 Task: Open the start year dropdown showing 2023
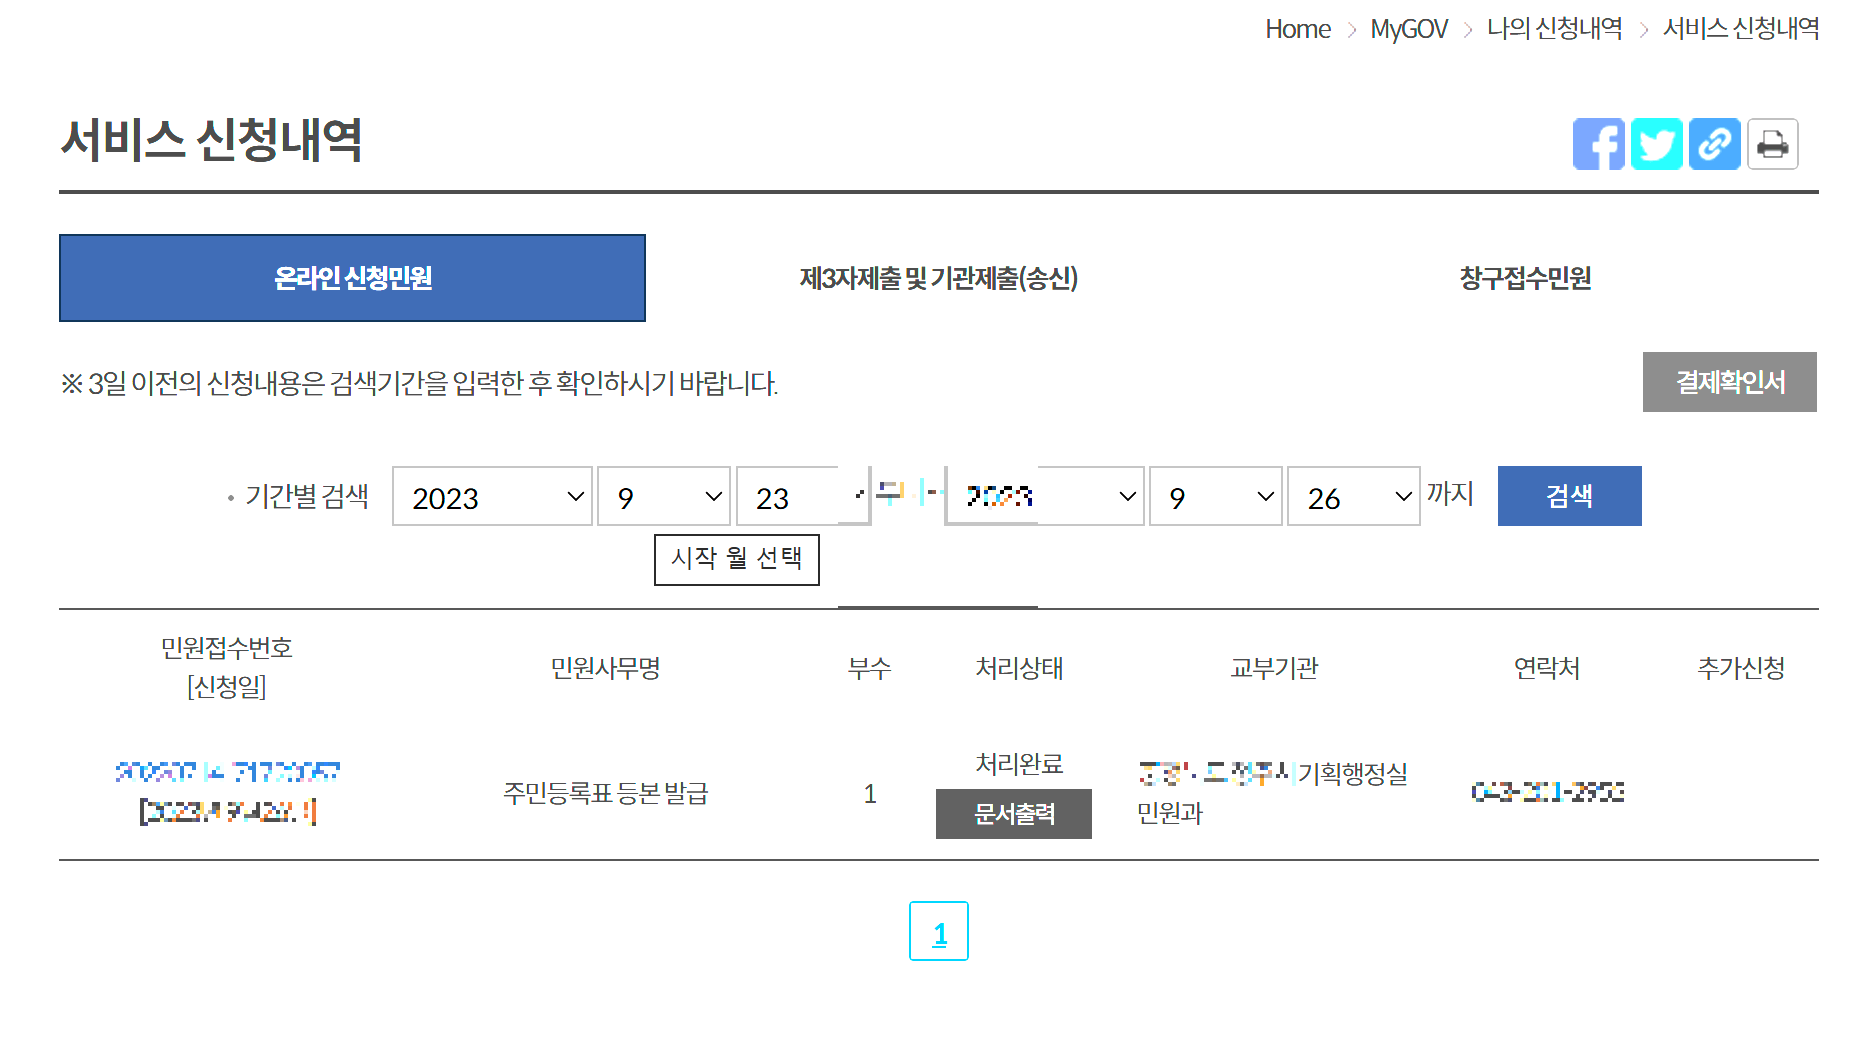pos(491,497)
